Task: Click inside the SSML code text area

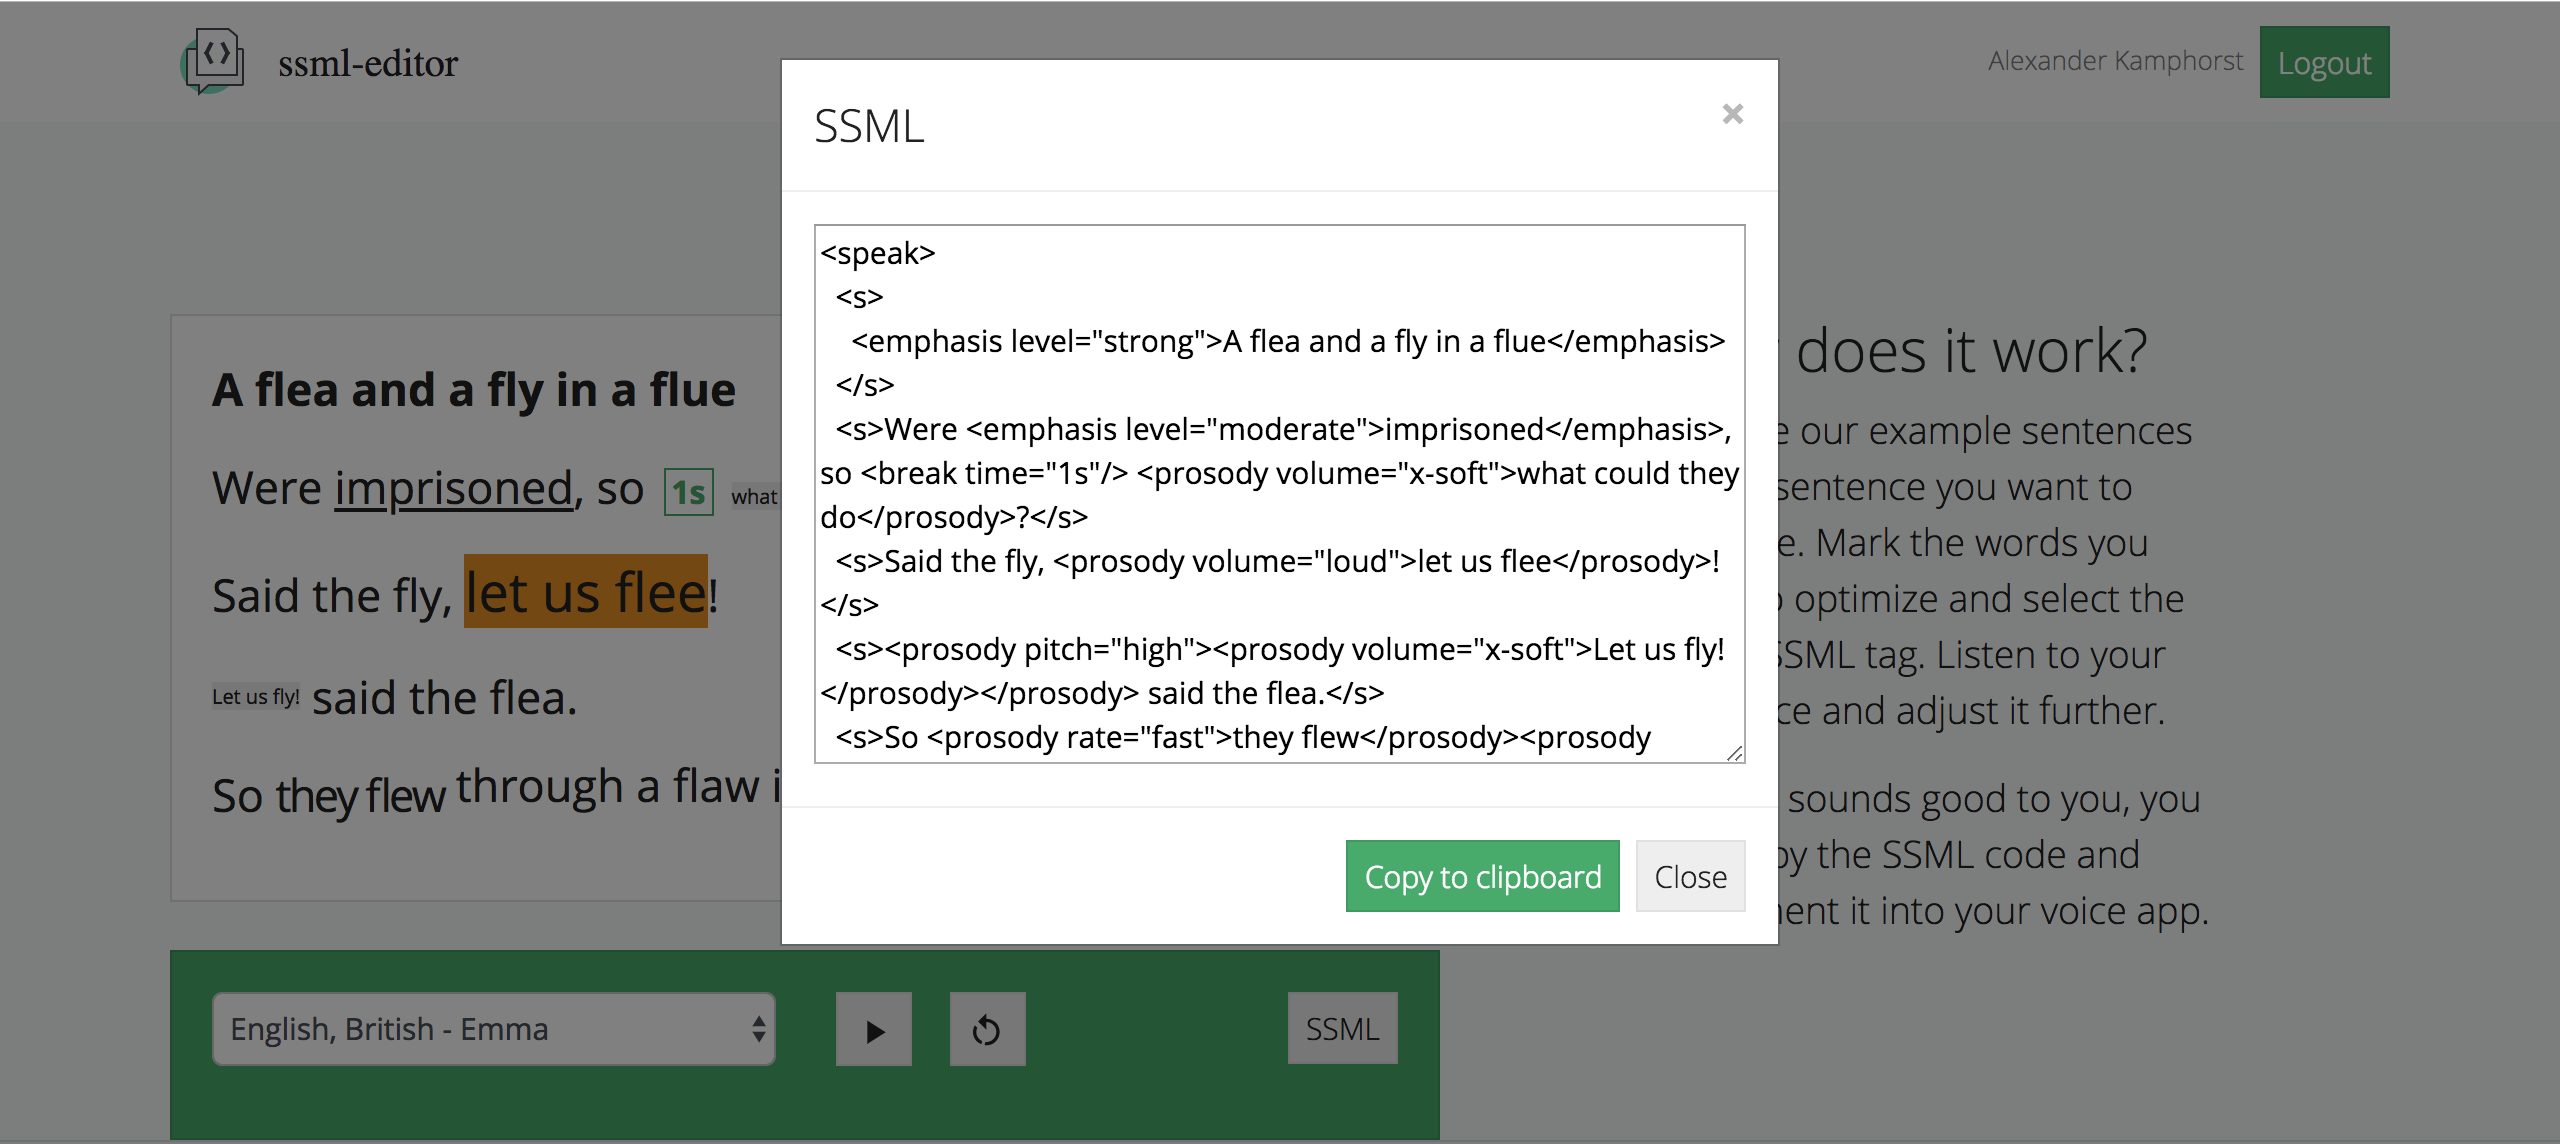Action: pyautogui.click(x=1279, y=493)
